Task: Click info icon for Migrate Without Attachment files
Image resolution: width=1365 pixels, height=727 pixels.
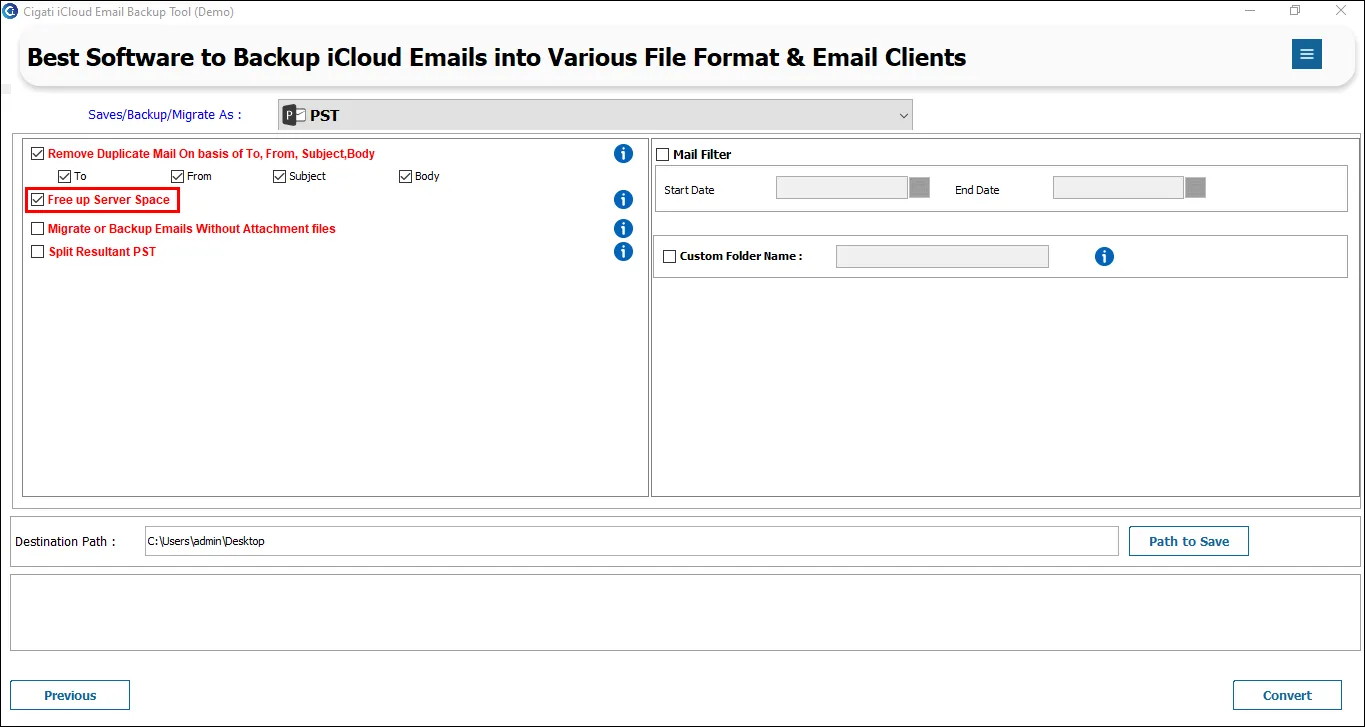Action: [x=623, y=229]
